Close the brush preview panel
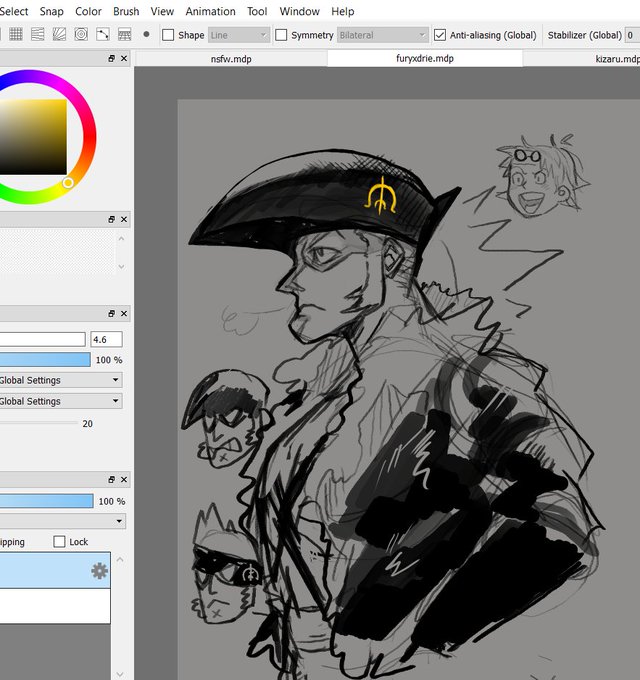Image resolution: width=640 pixels, height=680 pixels. click(124, 219)
